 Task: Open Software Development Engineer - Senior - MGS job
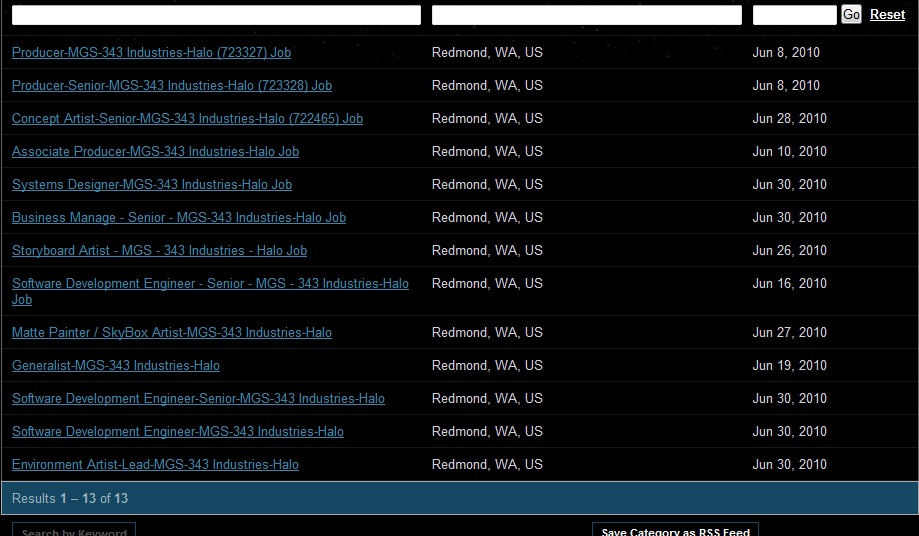[210, 291]
